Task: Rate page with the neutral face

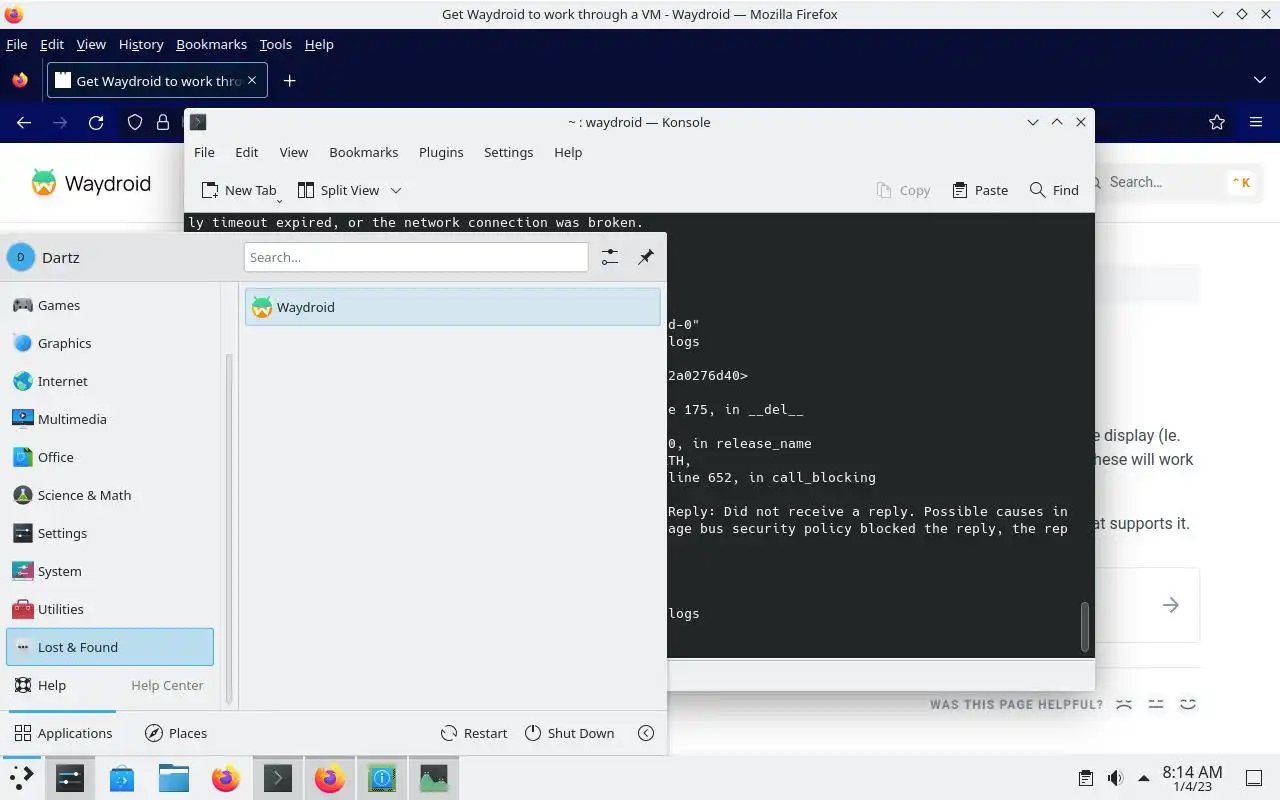Action: pos(1156,704)
